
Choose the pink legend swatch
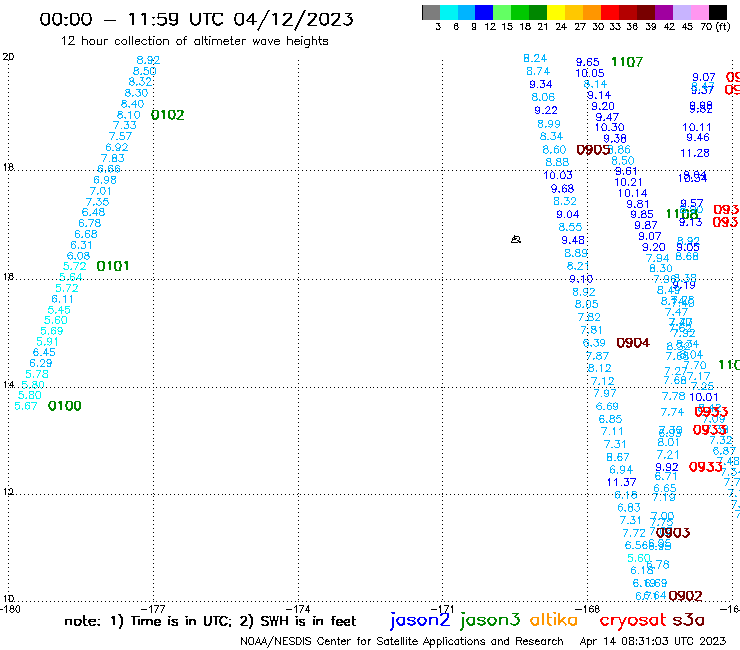[x=699, y=12]
